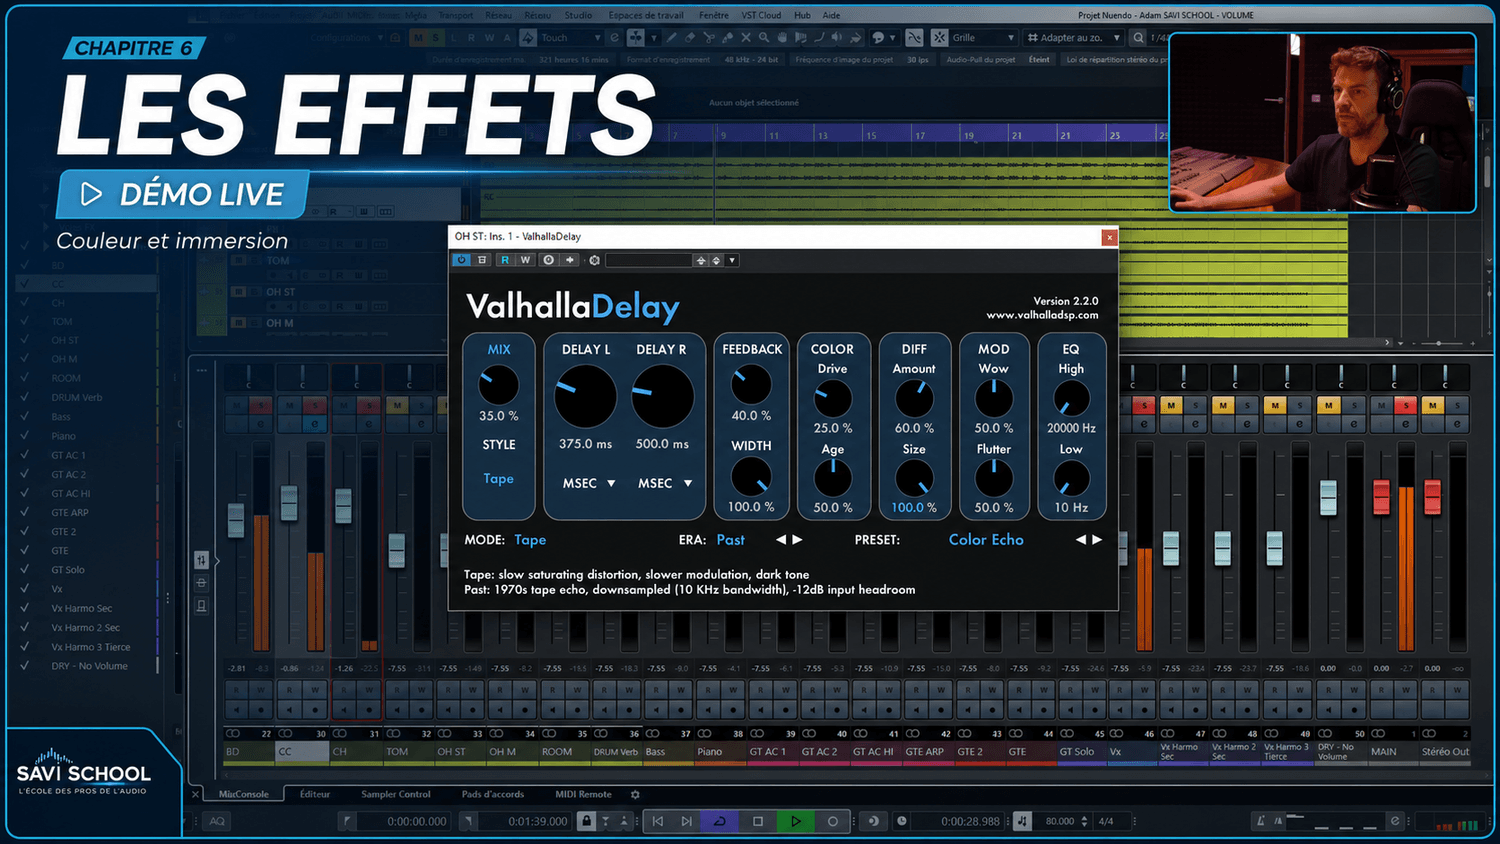Start recording with the Record button

point(832,821)
